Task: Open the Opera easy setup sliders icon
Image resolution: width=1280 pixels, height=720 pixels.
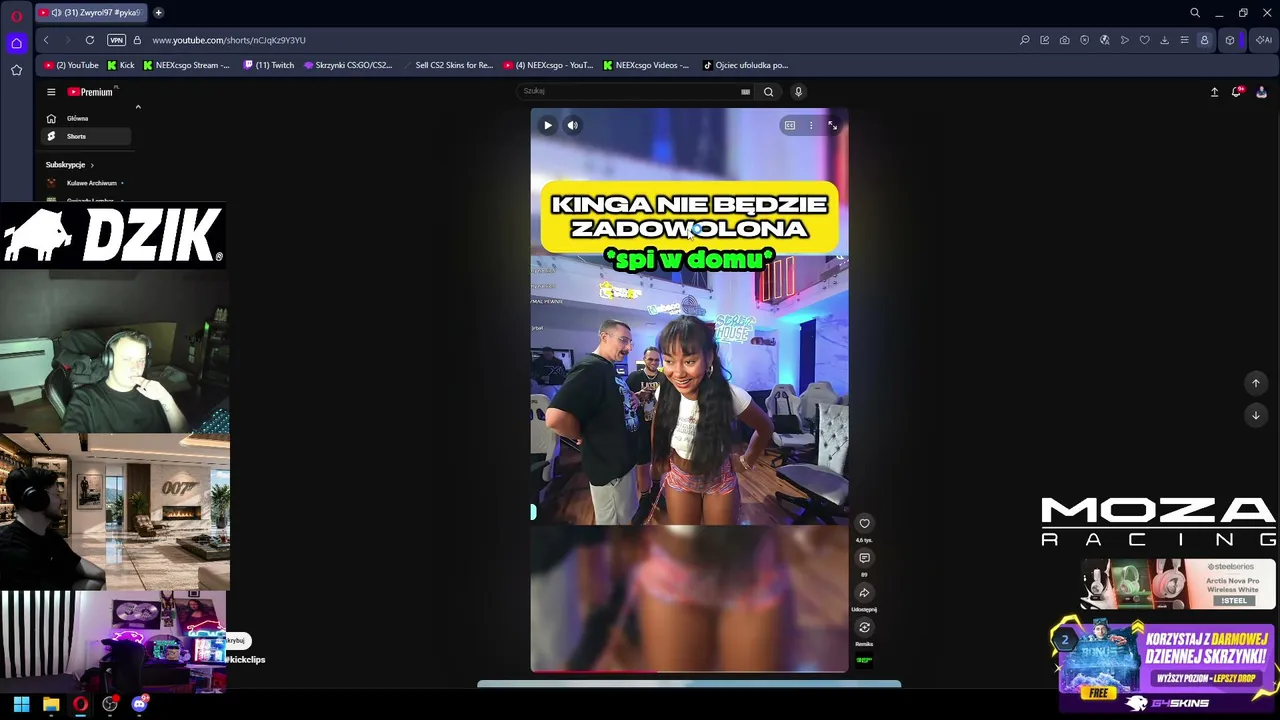Action: coord(1185,40)
